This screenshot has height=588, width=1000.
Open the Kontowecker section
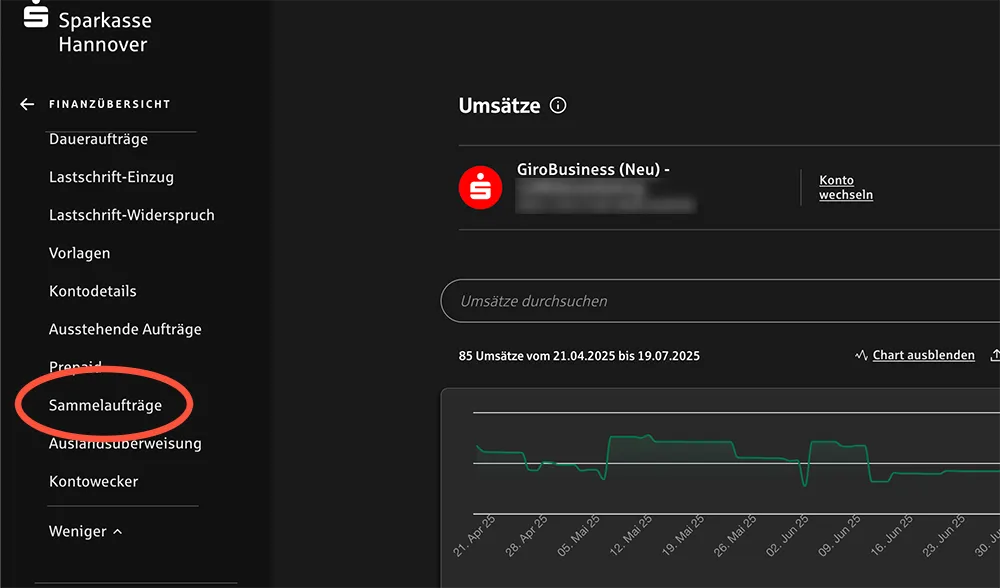point(92,481)
